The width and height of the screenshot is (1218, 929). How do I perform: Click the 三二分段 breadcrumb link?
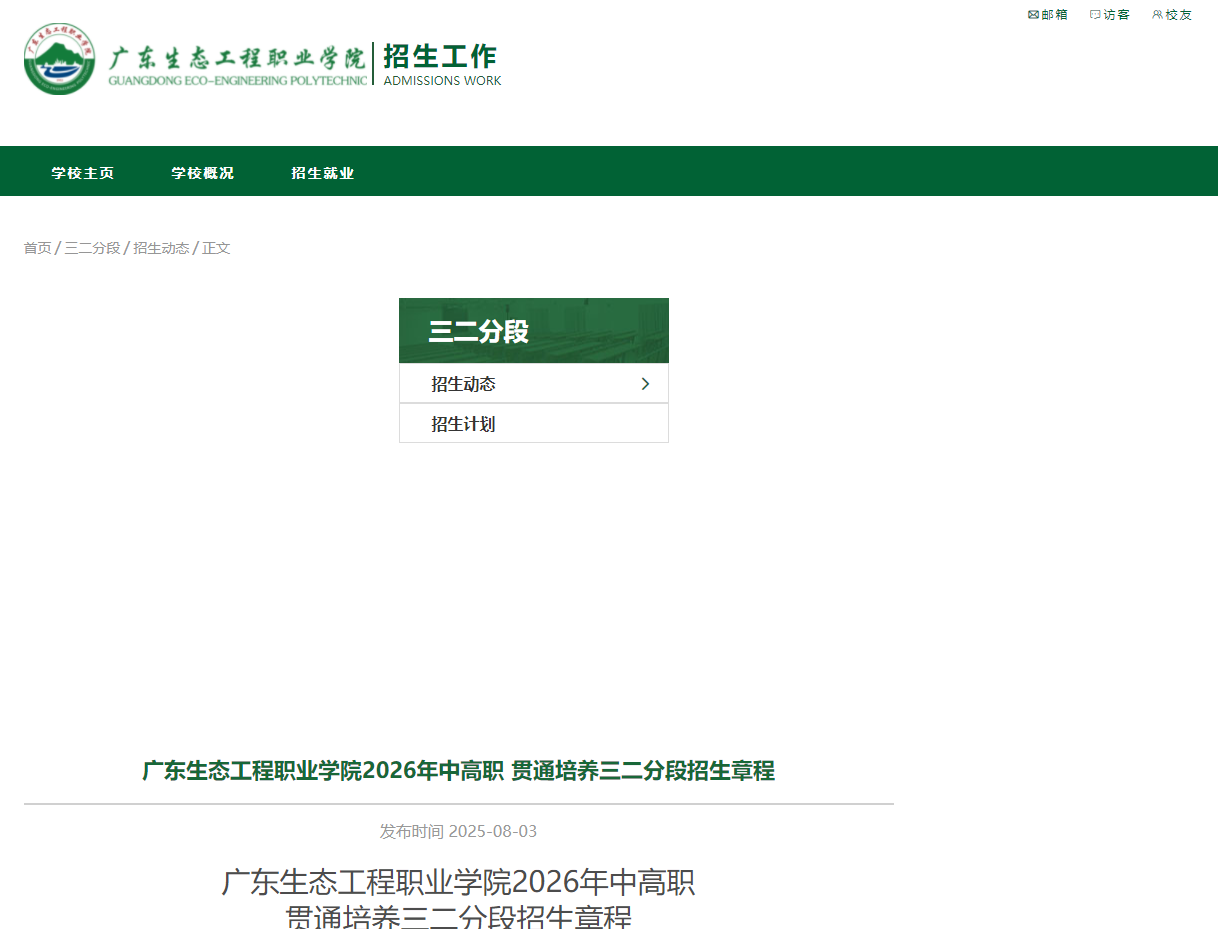(x=92, y=247)
